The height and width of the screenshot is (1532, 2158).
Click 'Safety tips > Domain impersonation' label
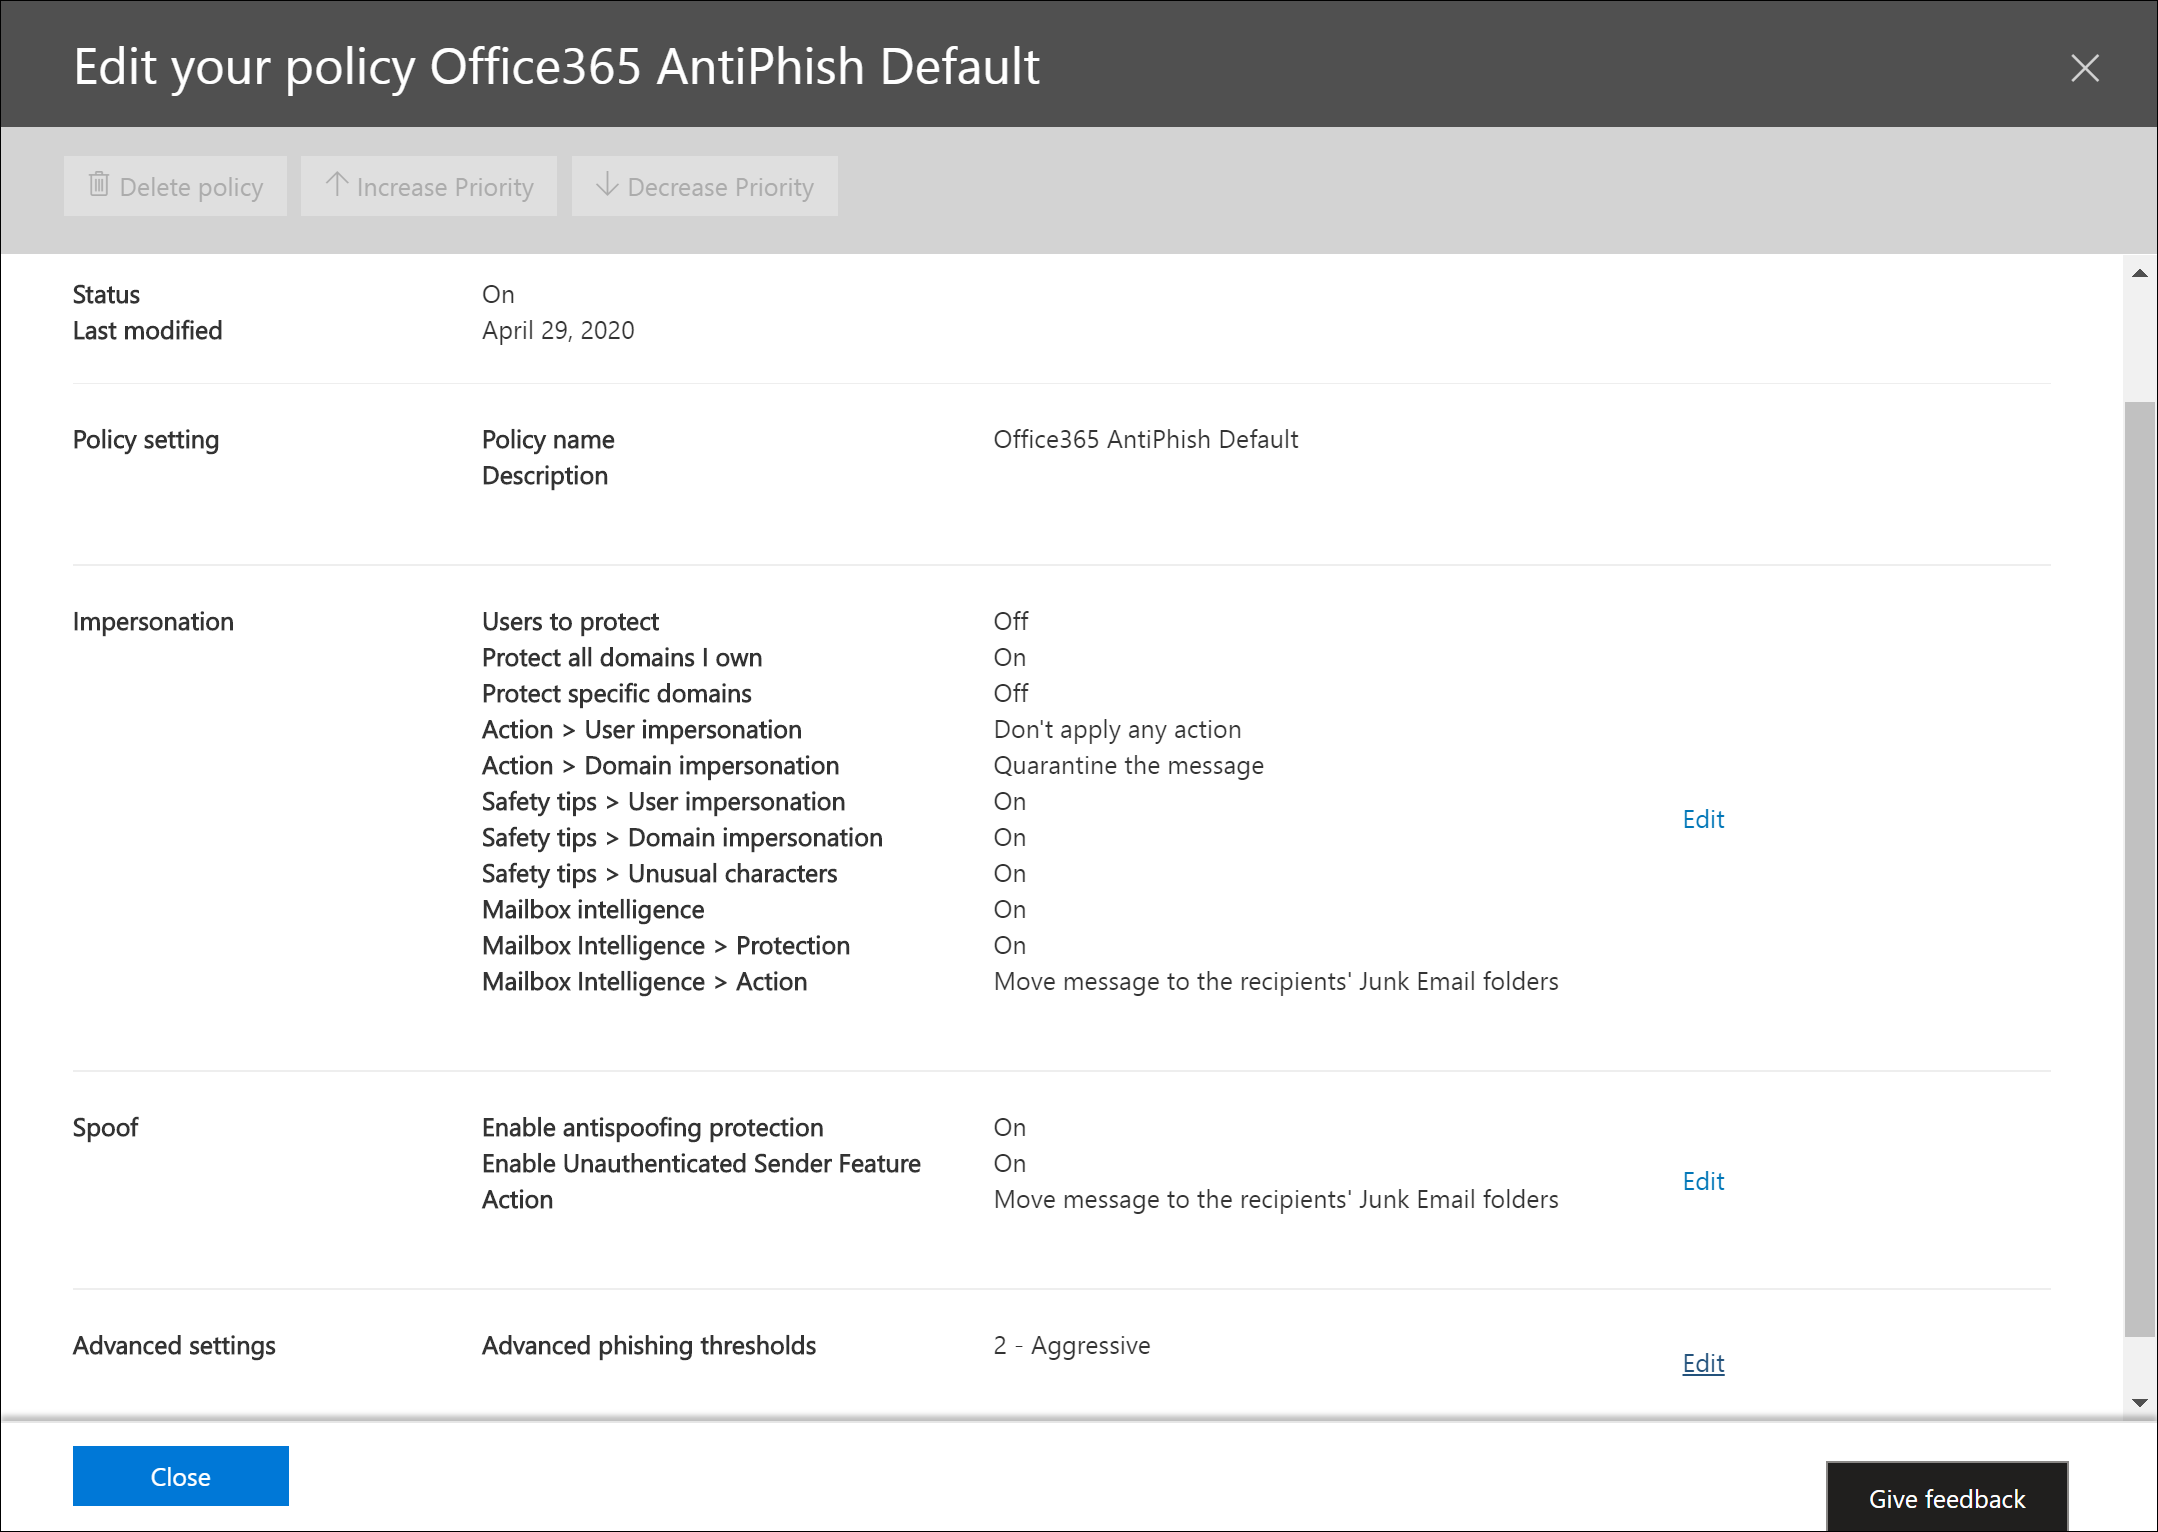point(682,838)
